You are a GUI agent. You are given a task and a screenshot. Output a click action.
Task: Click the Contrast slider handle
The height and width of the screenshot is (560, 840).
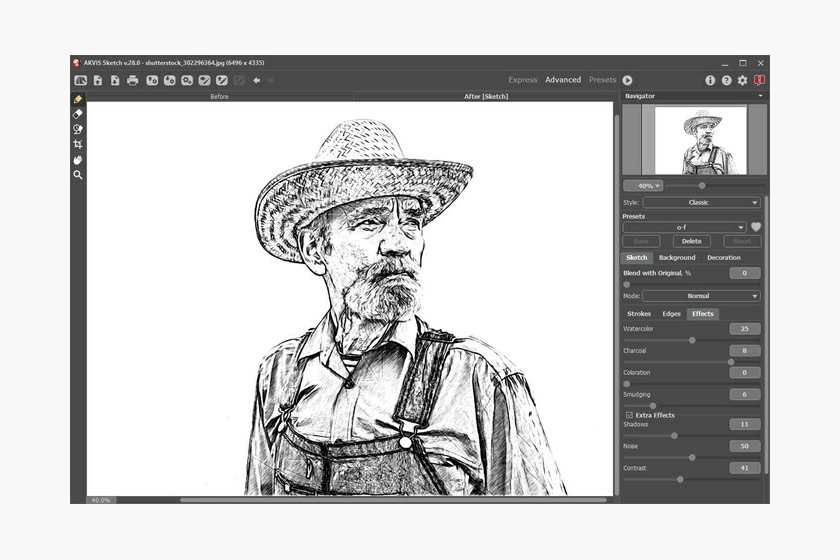click(x=680, y=480)
